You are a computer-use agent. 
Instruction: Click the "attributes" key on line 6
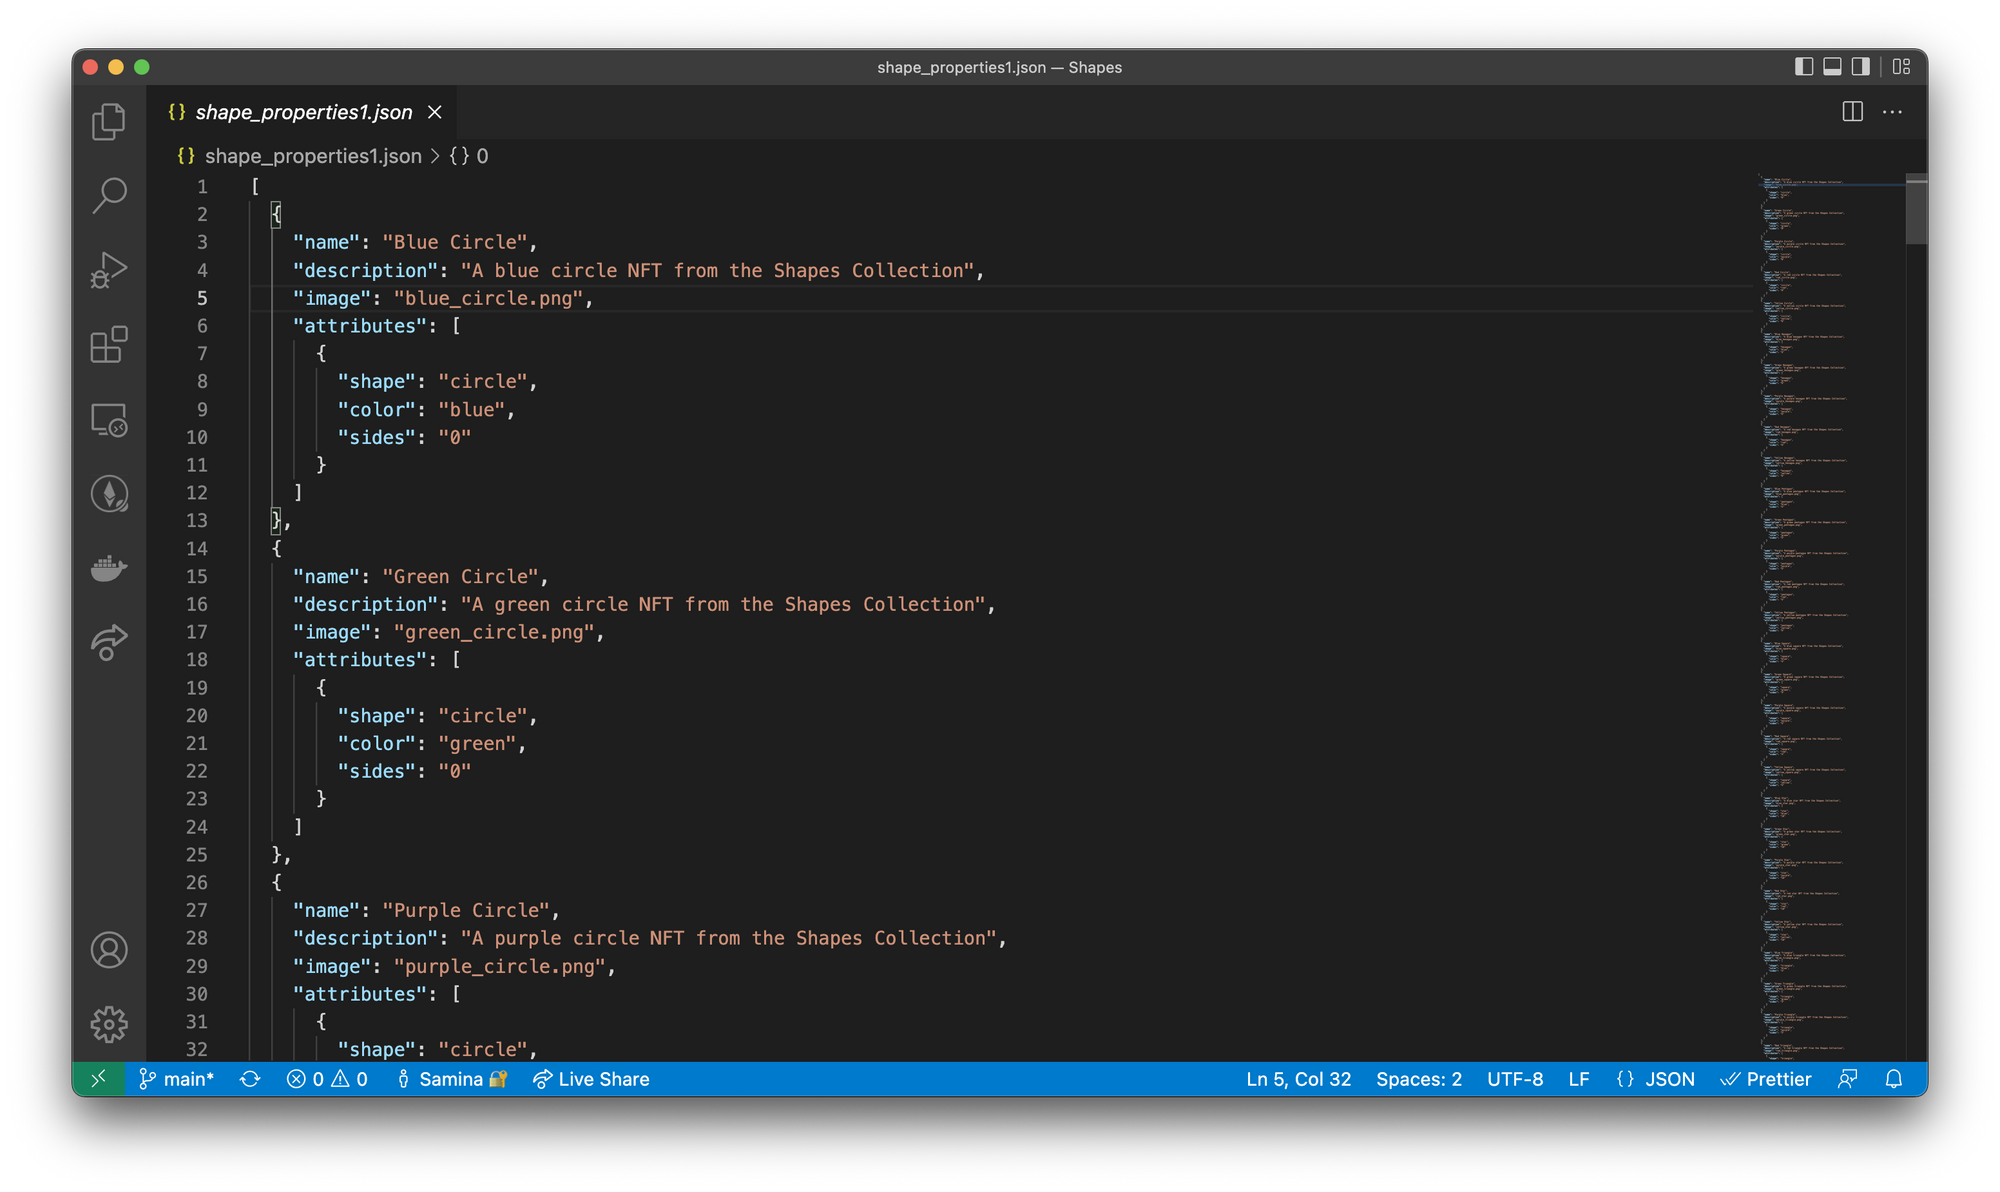pyautogui.click(x=360, y=326)
